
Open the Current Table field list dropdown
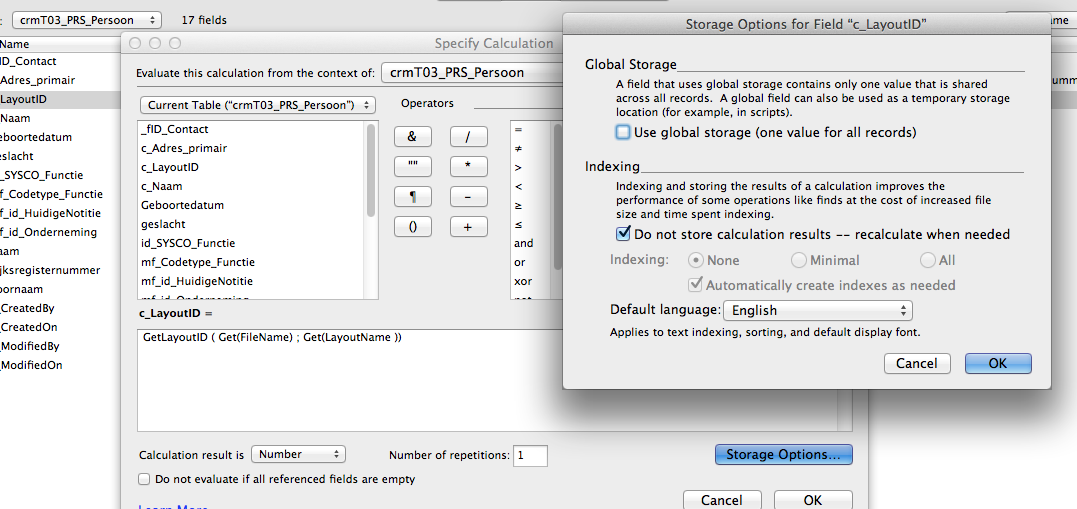click(258, 105)
